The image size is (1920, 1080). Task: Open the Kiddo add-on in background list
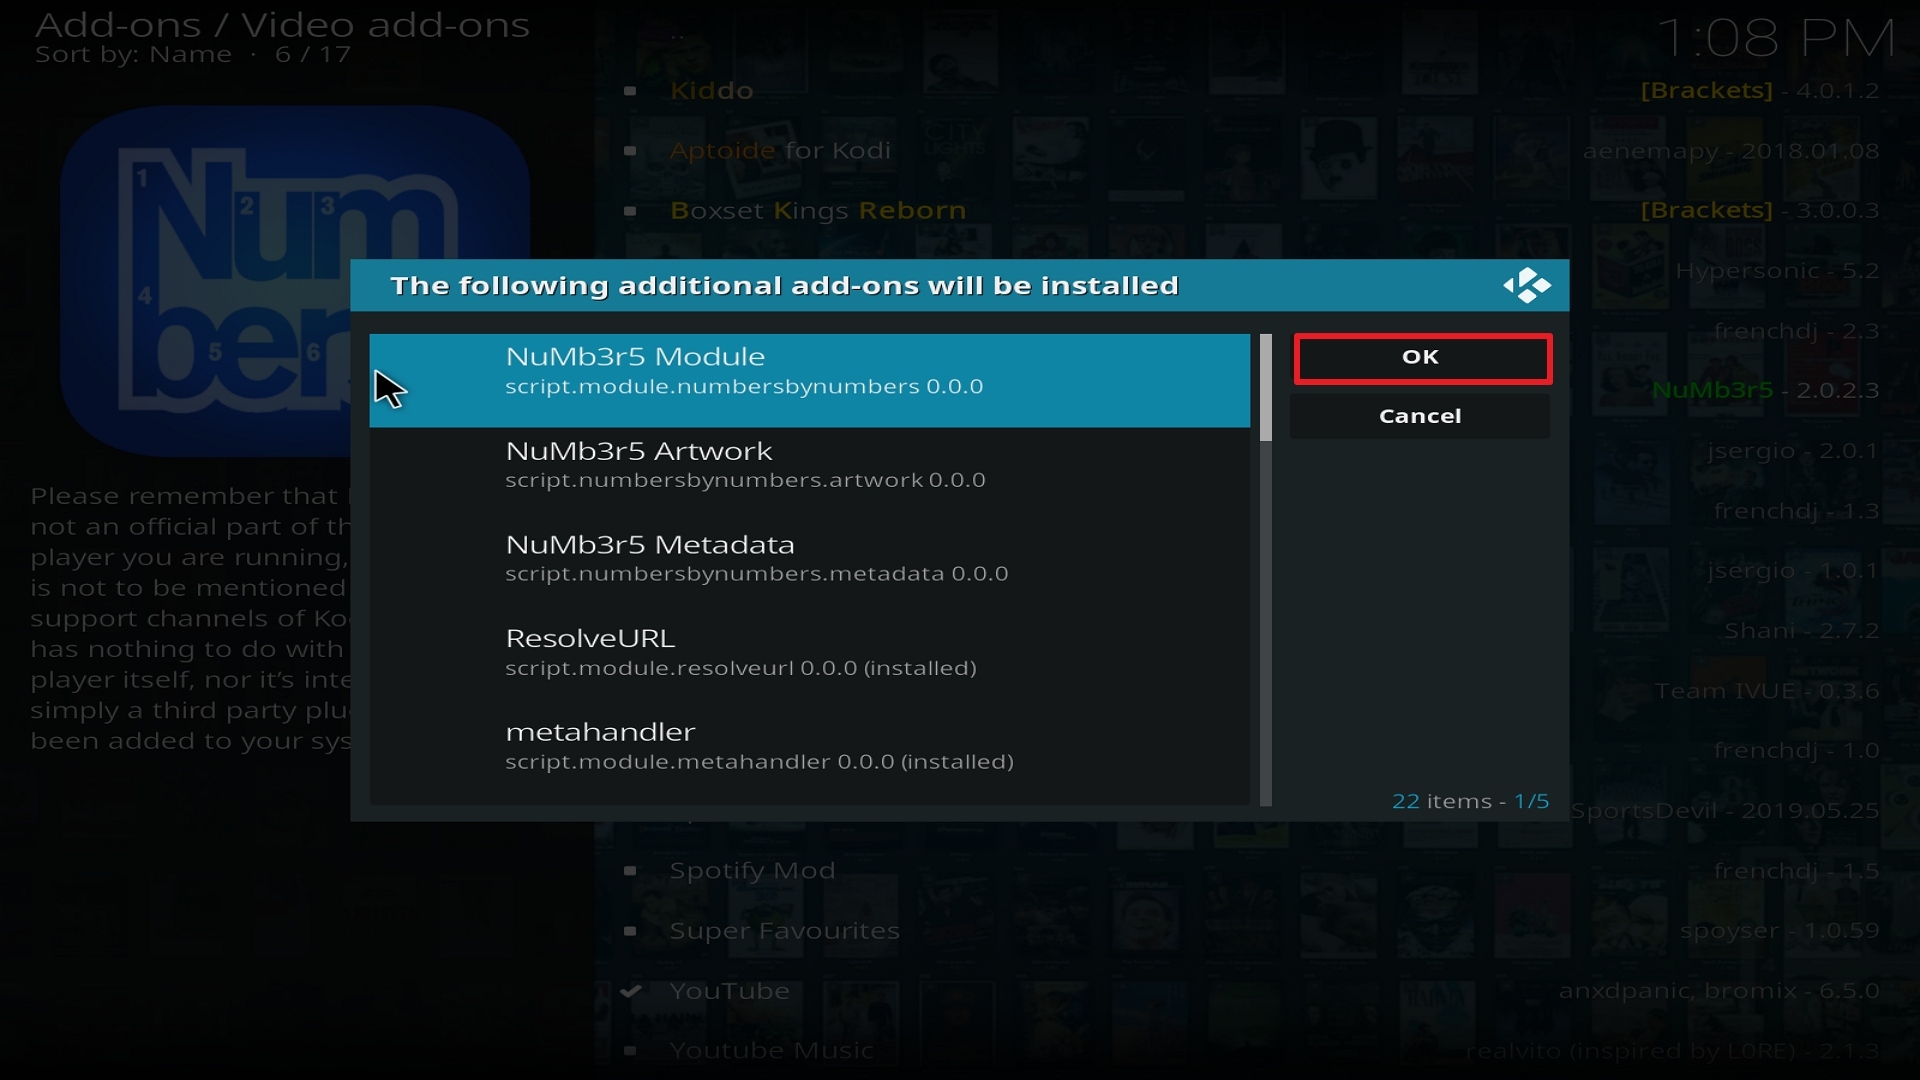711,91
